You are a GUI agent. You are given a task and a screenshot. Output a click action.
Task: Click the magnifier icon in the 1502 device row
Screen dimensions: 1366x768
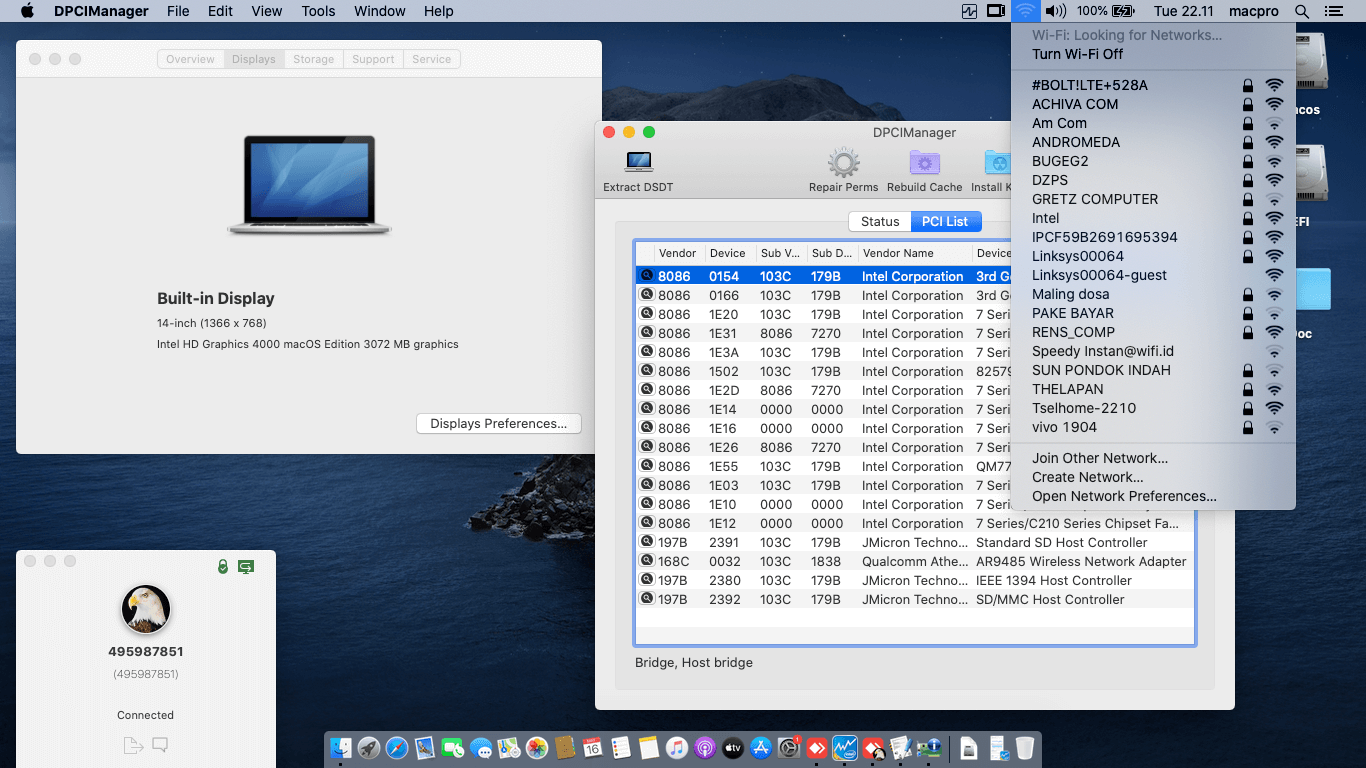(x=646, y=371)
